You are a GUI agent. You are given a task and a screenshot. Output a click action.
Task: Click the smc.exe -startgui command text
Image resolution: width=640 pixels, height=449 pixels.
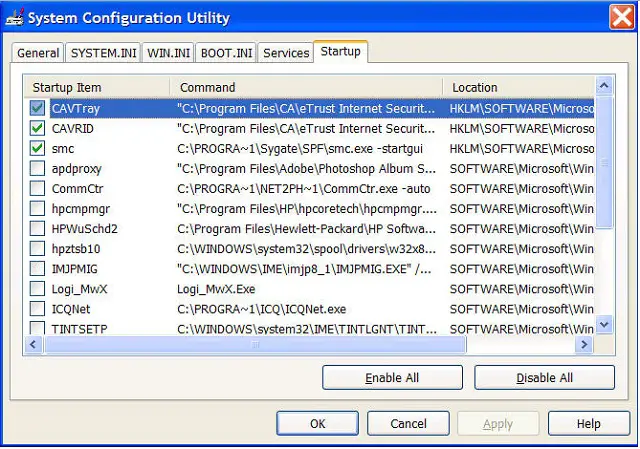[300, 149]
